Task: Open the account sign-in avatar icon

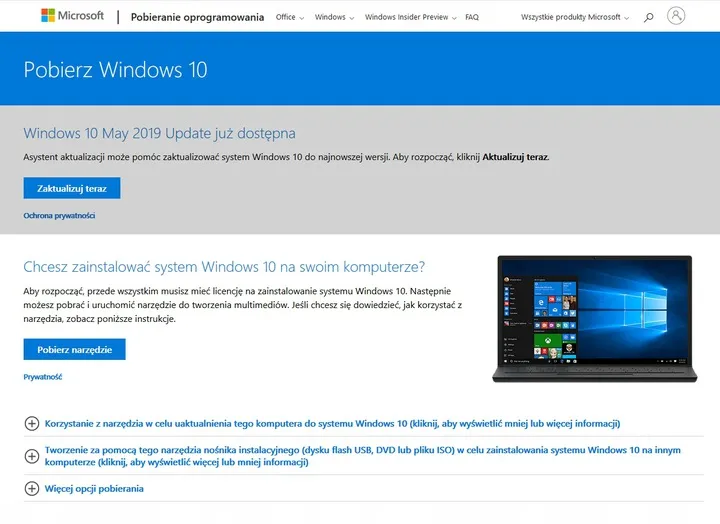Action: pyautogui.click(x=676, y=16)
